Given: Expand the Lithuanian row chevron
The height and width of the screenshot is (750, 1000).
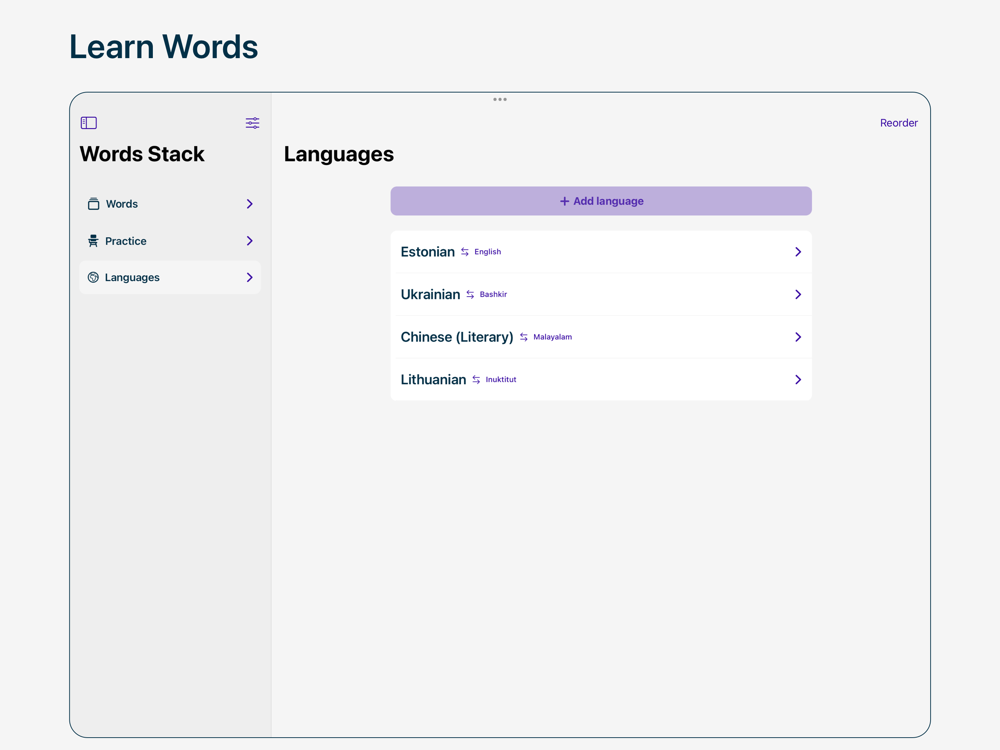Looking at the screenshot, I should (798, 380).
